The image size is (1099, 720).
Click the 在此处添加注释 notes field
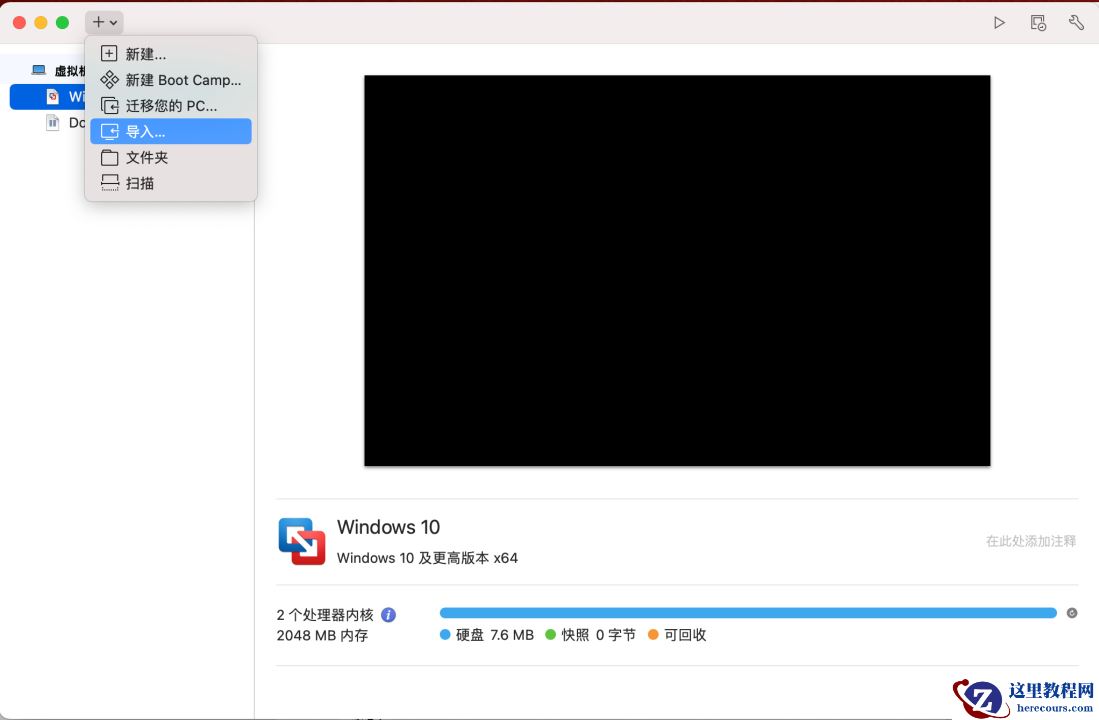tap(1030, 541)
